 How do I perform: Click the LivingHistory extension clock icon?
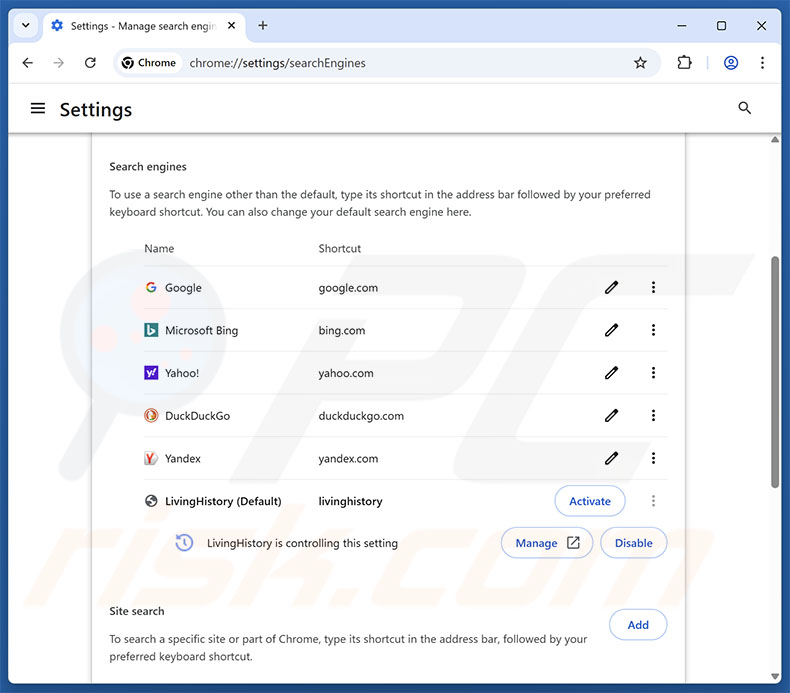(184, 543)
